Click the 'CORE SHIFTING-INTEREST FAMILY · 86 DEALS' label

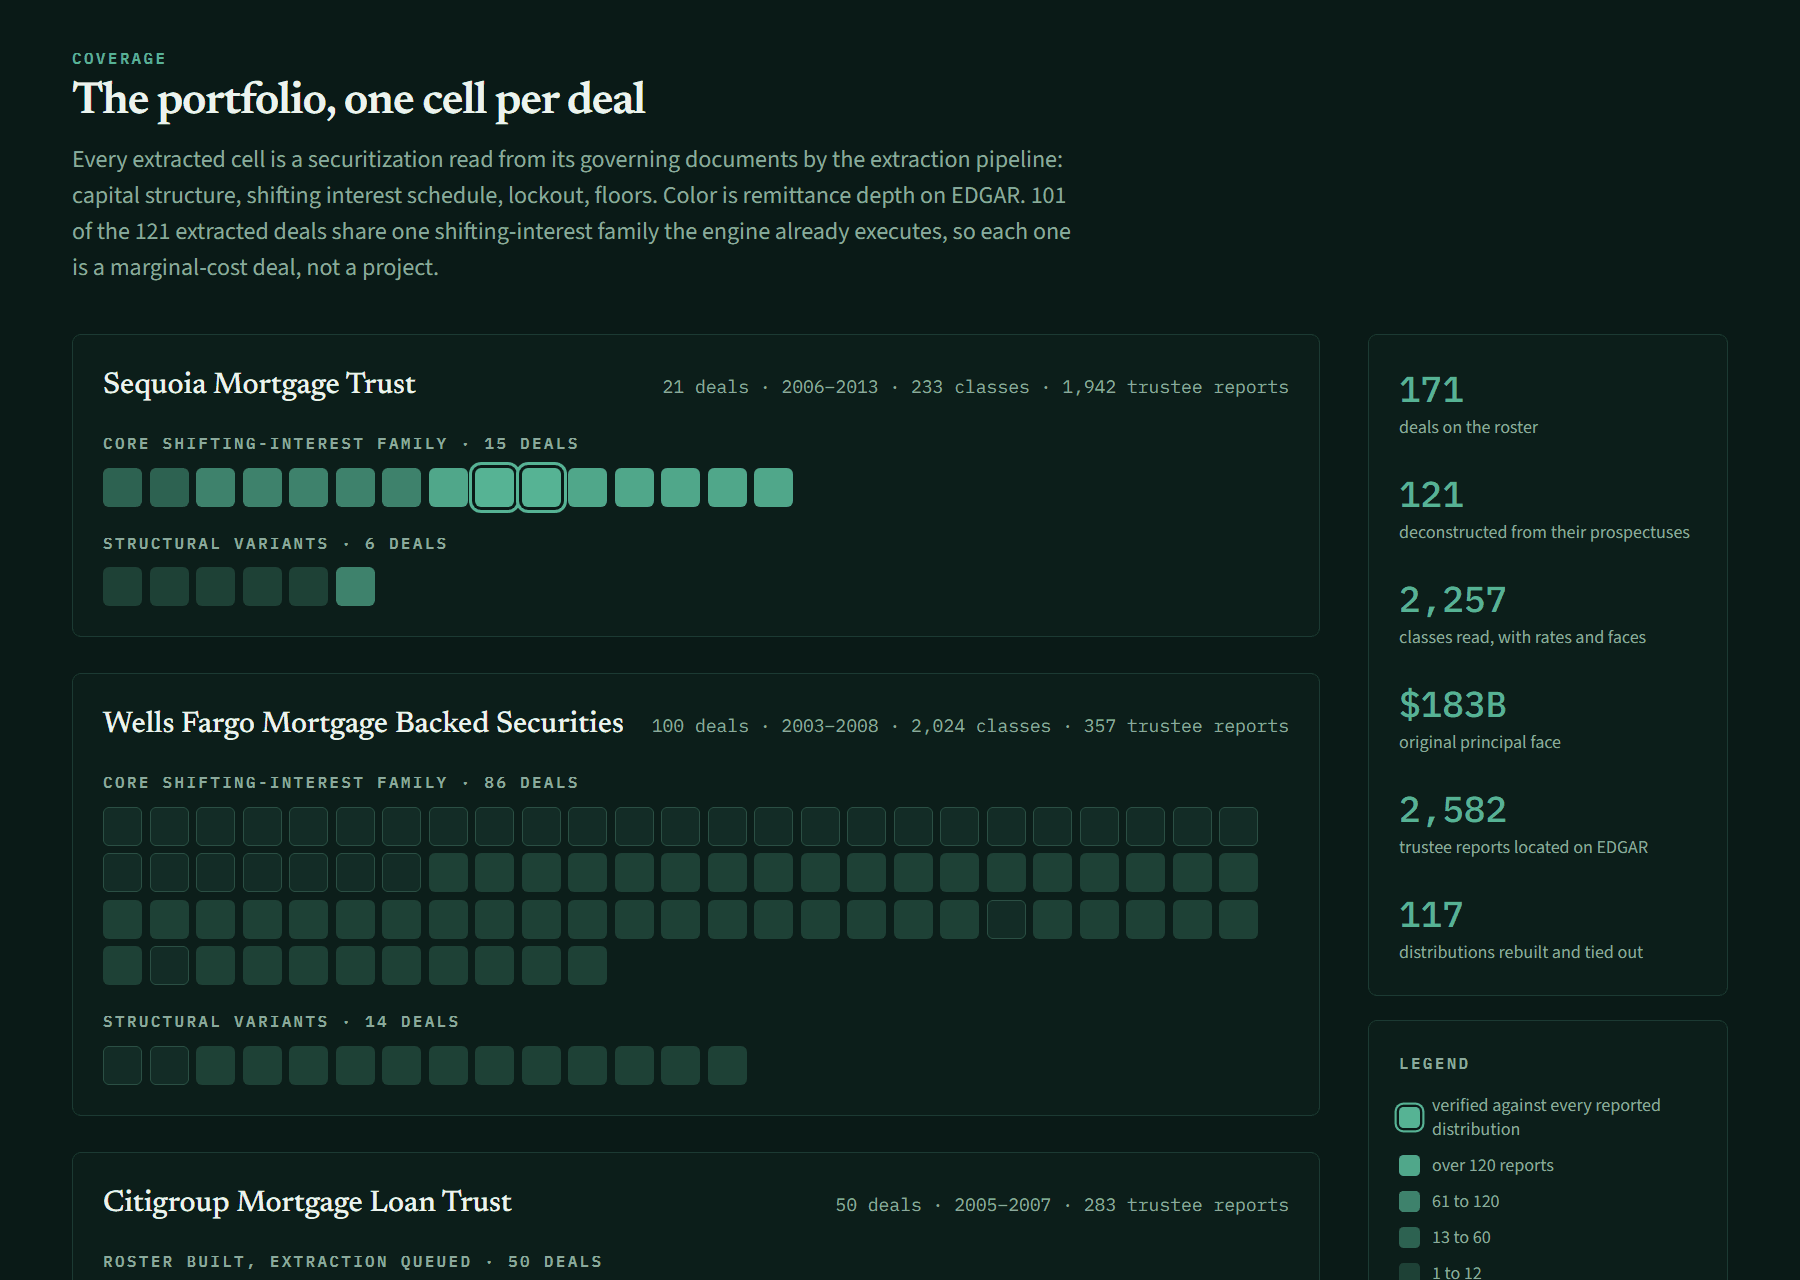pos(341,783)
